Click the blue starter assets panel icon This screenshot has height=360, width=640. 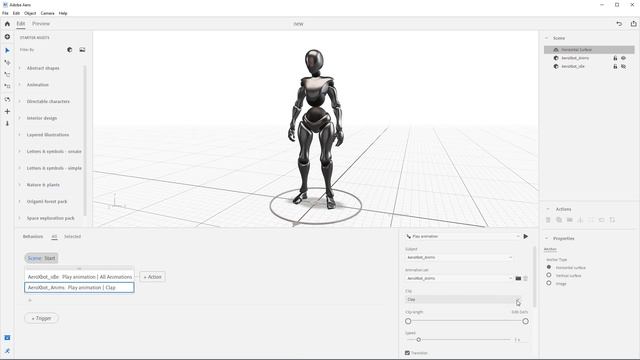7,338
